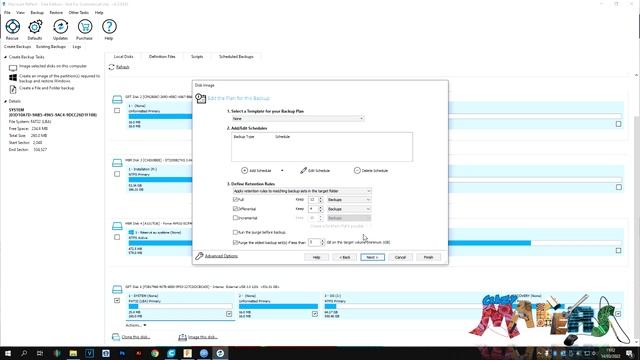Select MBR Disk 3 checkbox
Image resolution: width=640 pixels, height=360 pixels.
[x=117, y=174]
